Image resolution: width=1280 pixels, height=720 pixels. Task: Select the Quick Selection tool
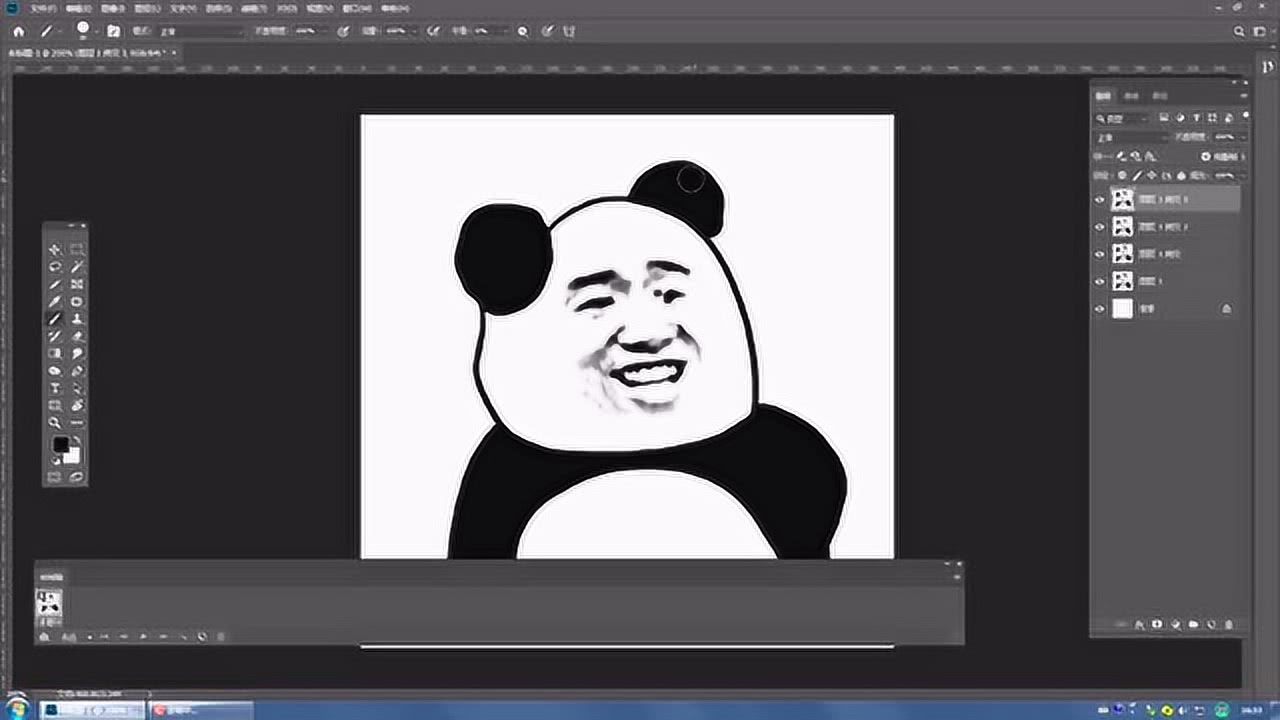[x=77, y=267]
